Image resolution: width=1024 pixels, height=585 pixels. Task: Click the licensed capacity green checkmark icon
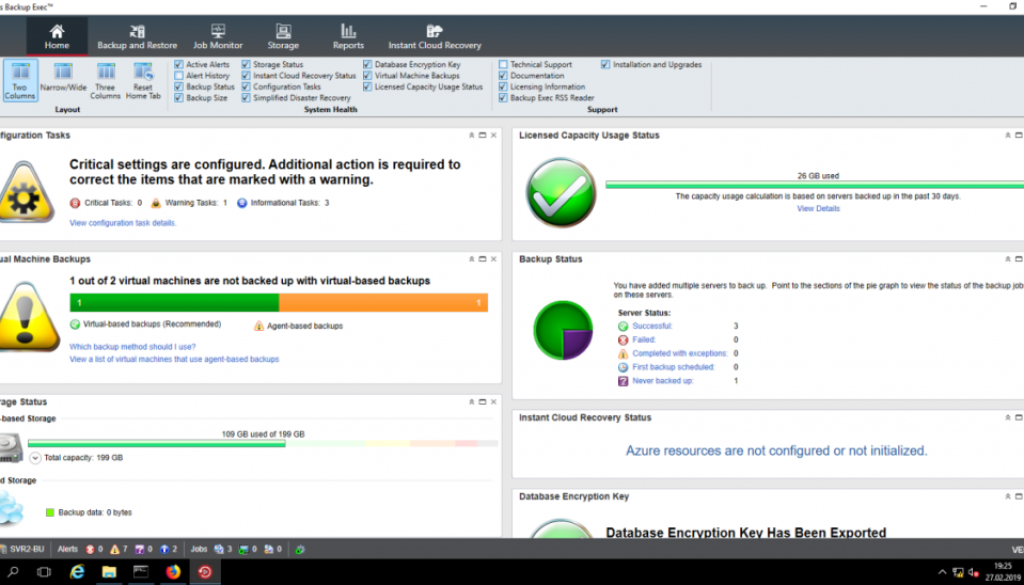pos(561,193)
